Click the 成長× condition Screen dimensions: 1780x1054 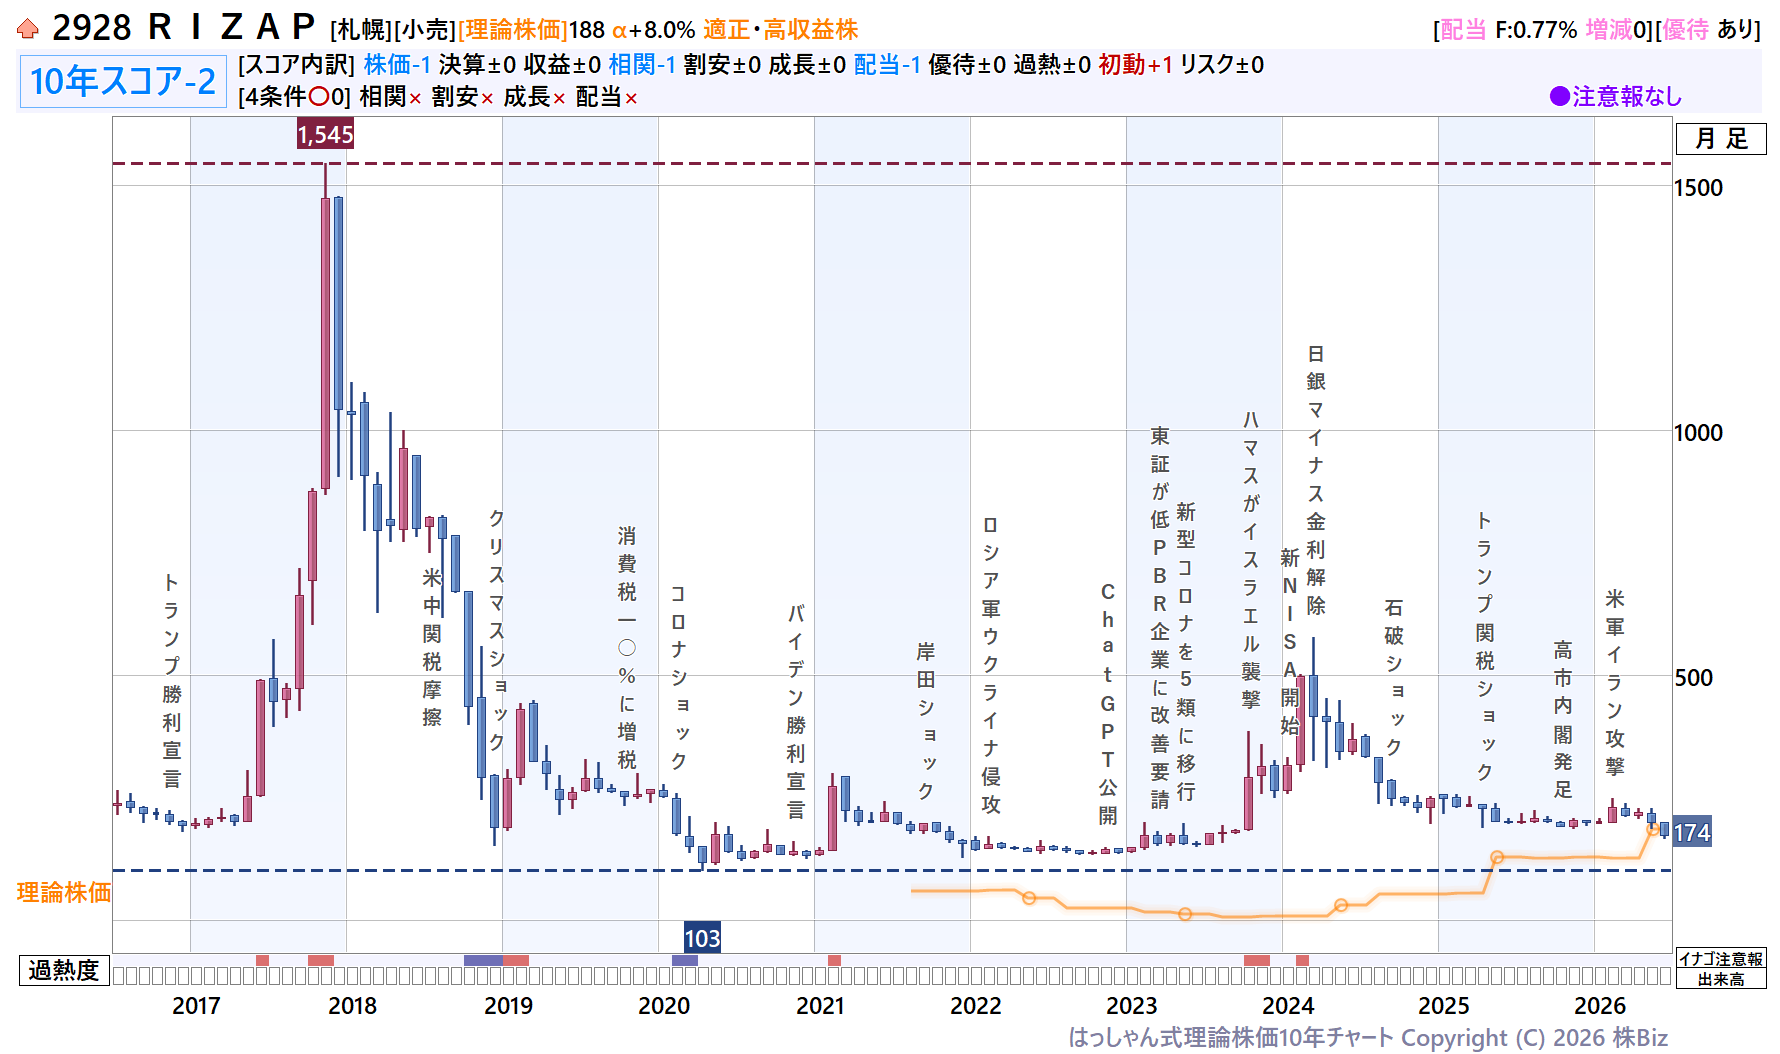pos(535,97)
